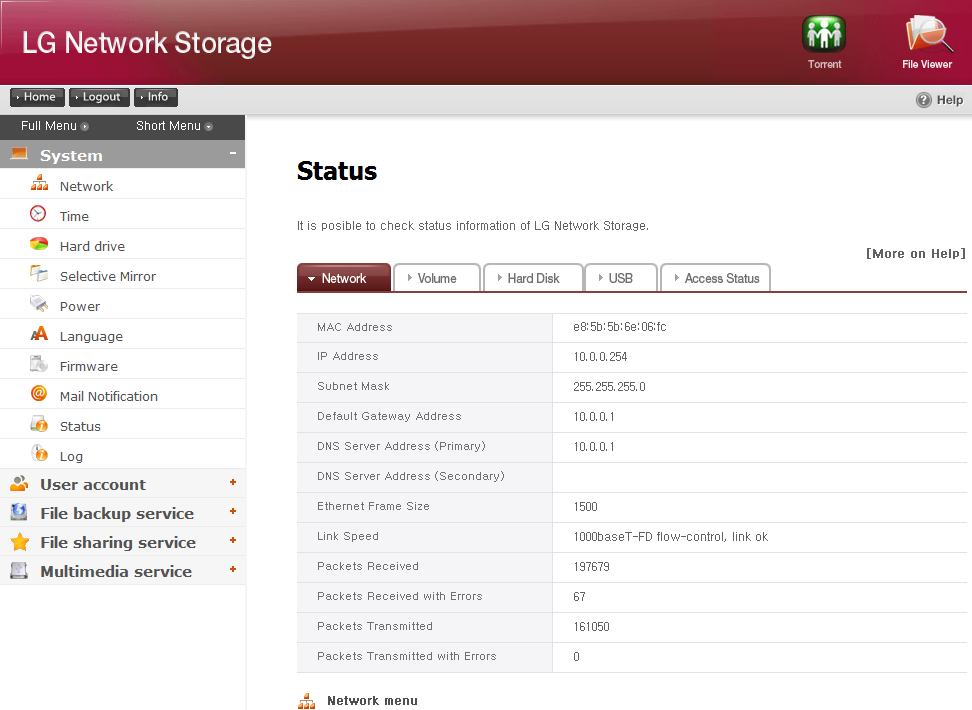Click the Link Speed value 1000baseT-FD
Image resolution: width=972 pixels, height=710 pixels.
coord(671,536)
